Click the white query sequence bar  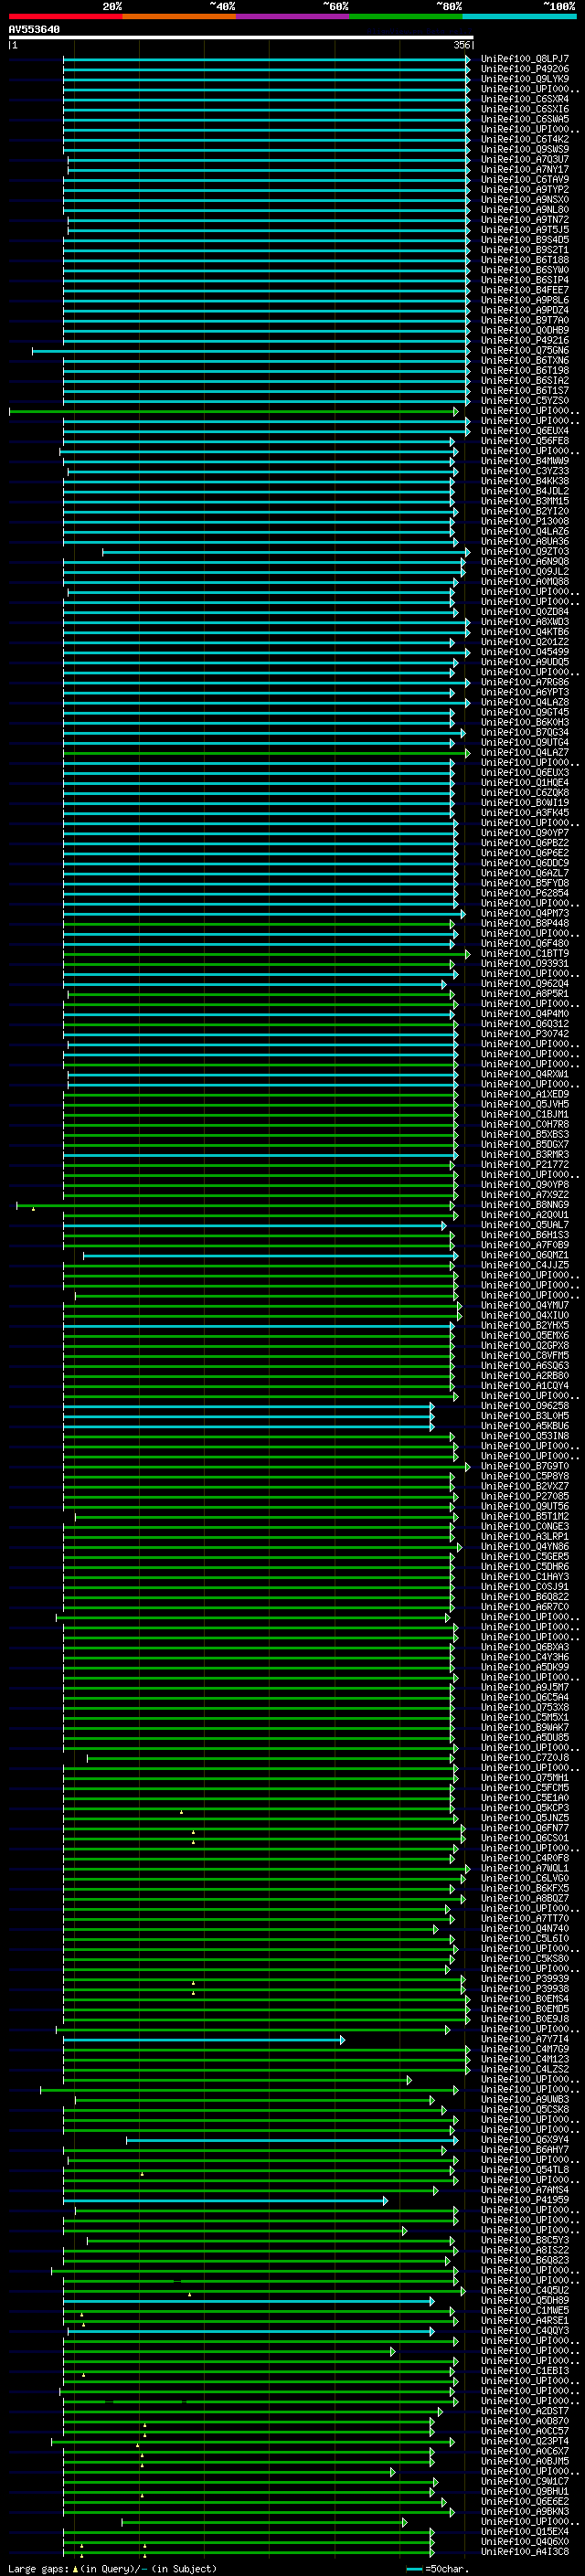click(x=241, y=37)
